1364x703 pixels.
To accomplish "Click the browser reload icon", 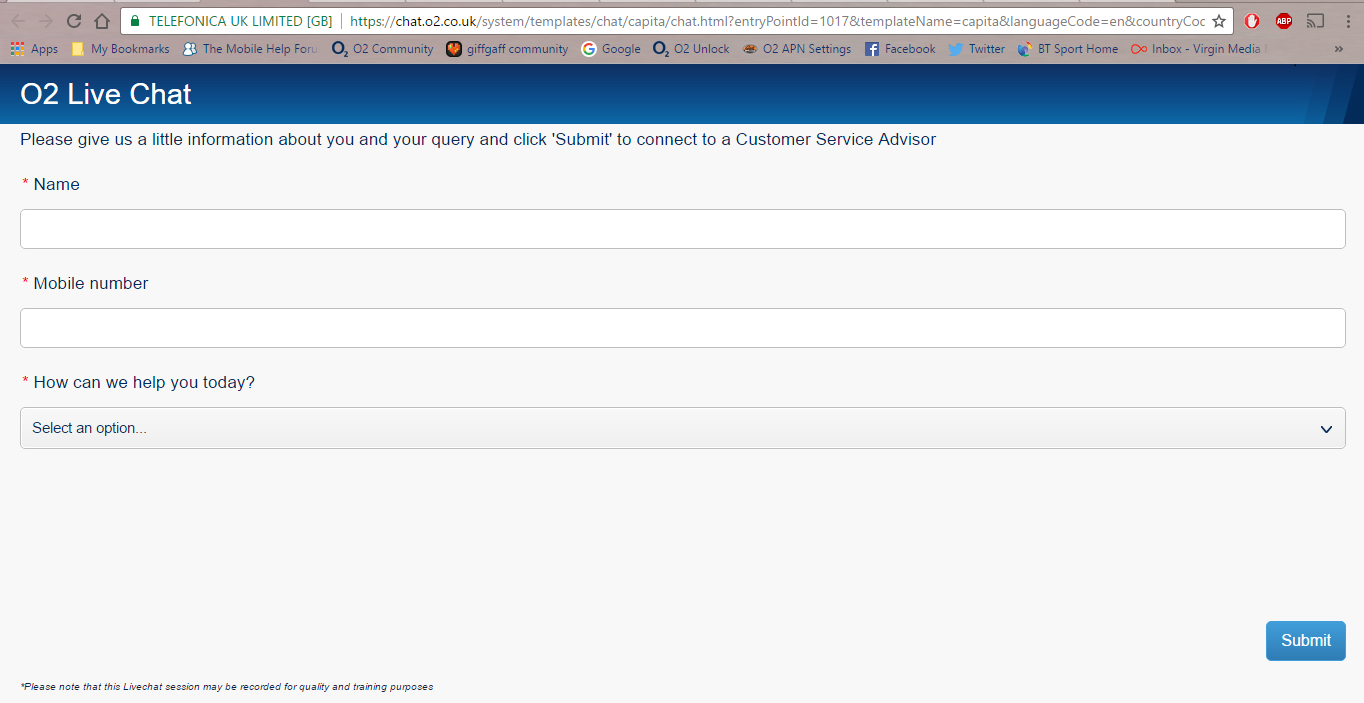I will coord(74,21).
